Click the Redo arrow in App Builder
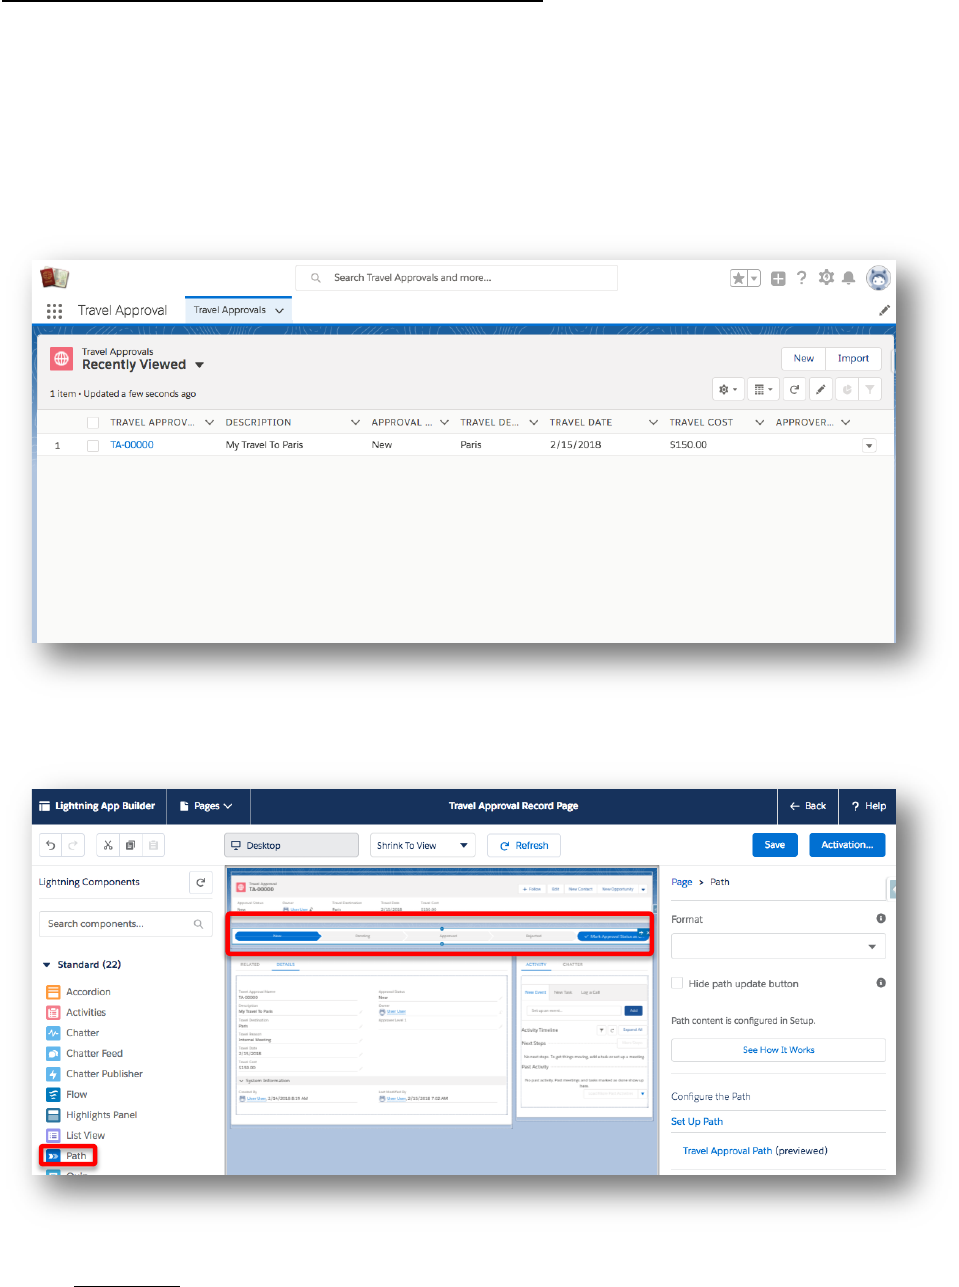The height and width of the screenshot is (1287, 959). [x=73, y=845]
